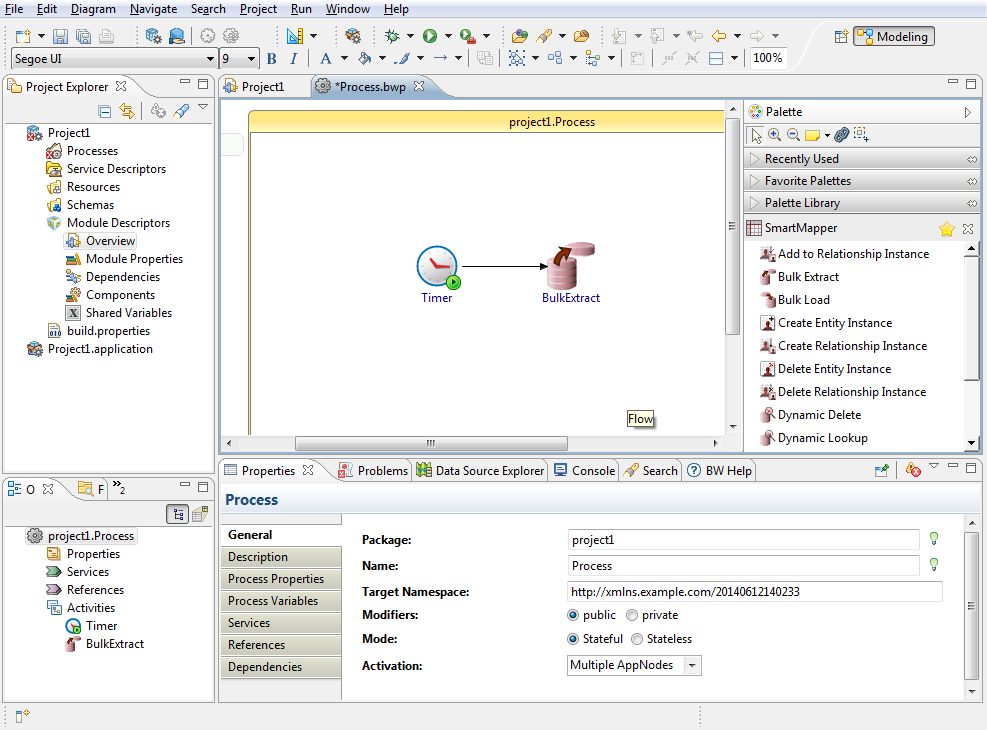Pick Dynamic Lookup in the palette
987x730 pixels.
click(822, 438)
